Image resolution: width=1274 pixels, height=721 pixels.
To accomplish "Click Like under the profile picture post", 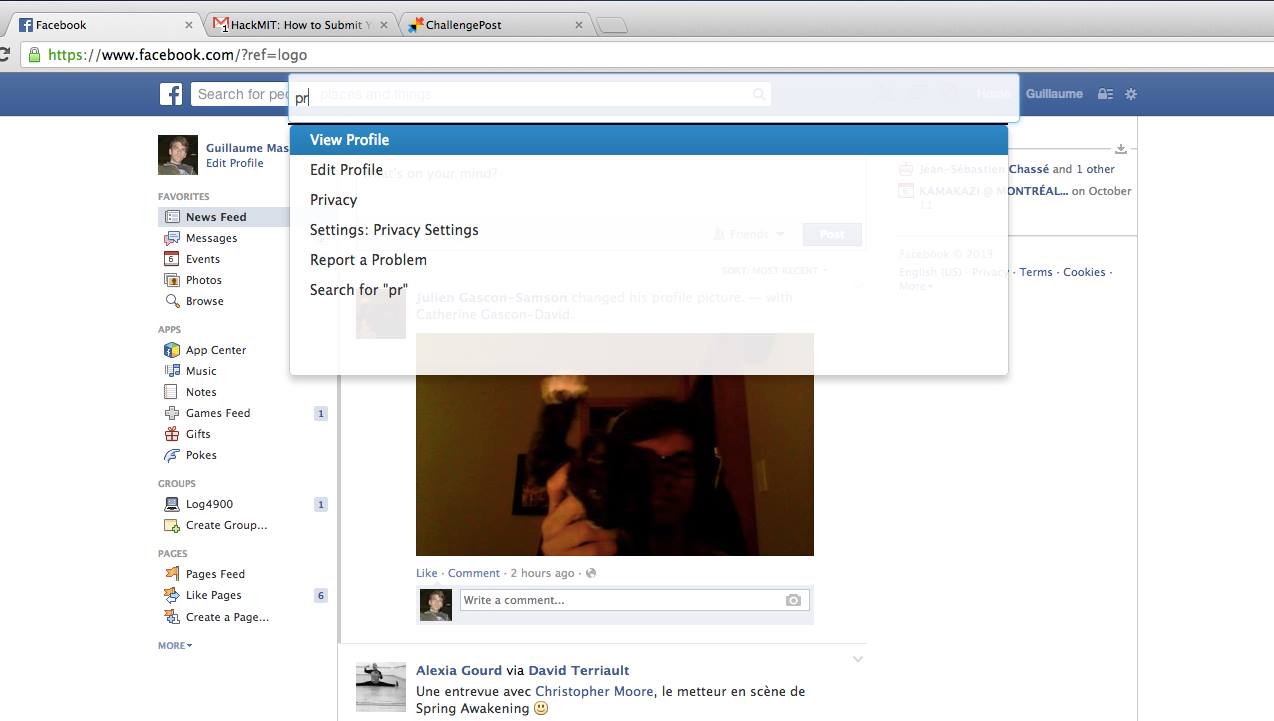I will click(427, 573).
